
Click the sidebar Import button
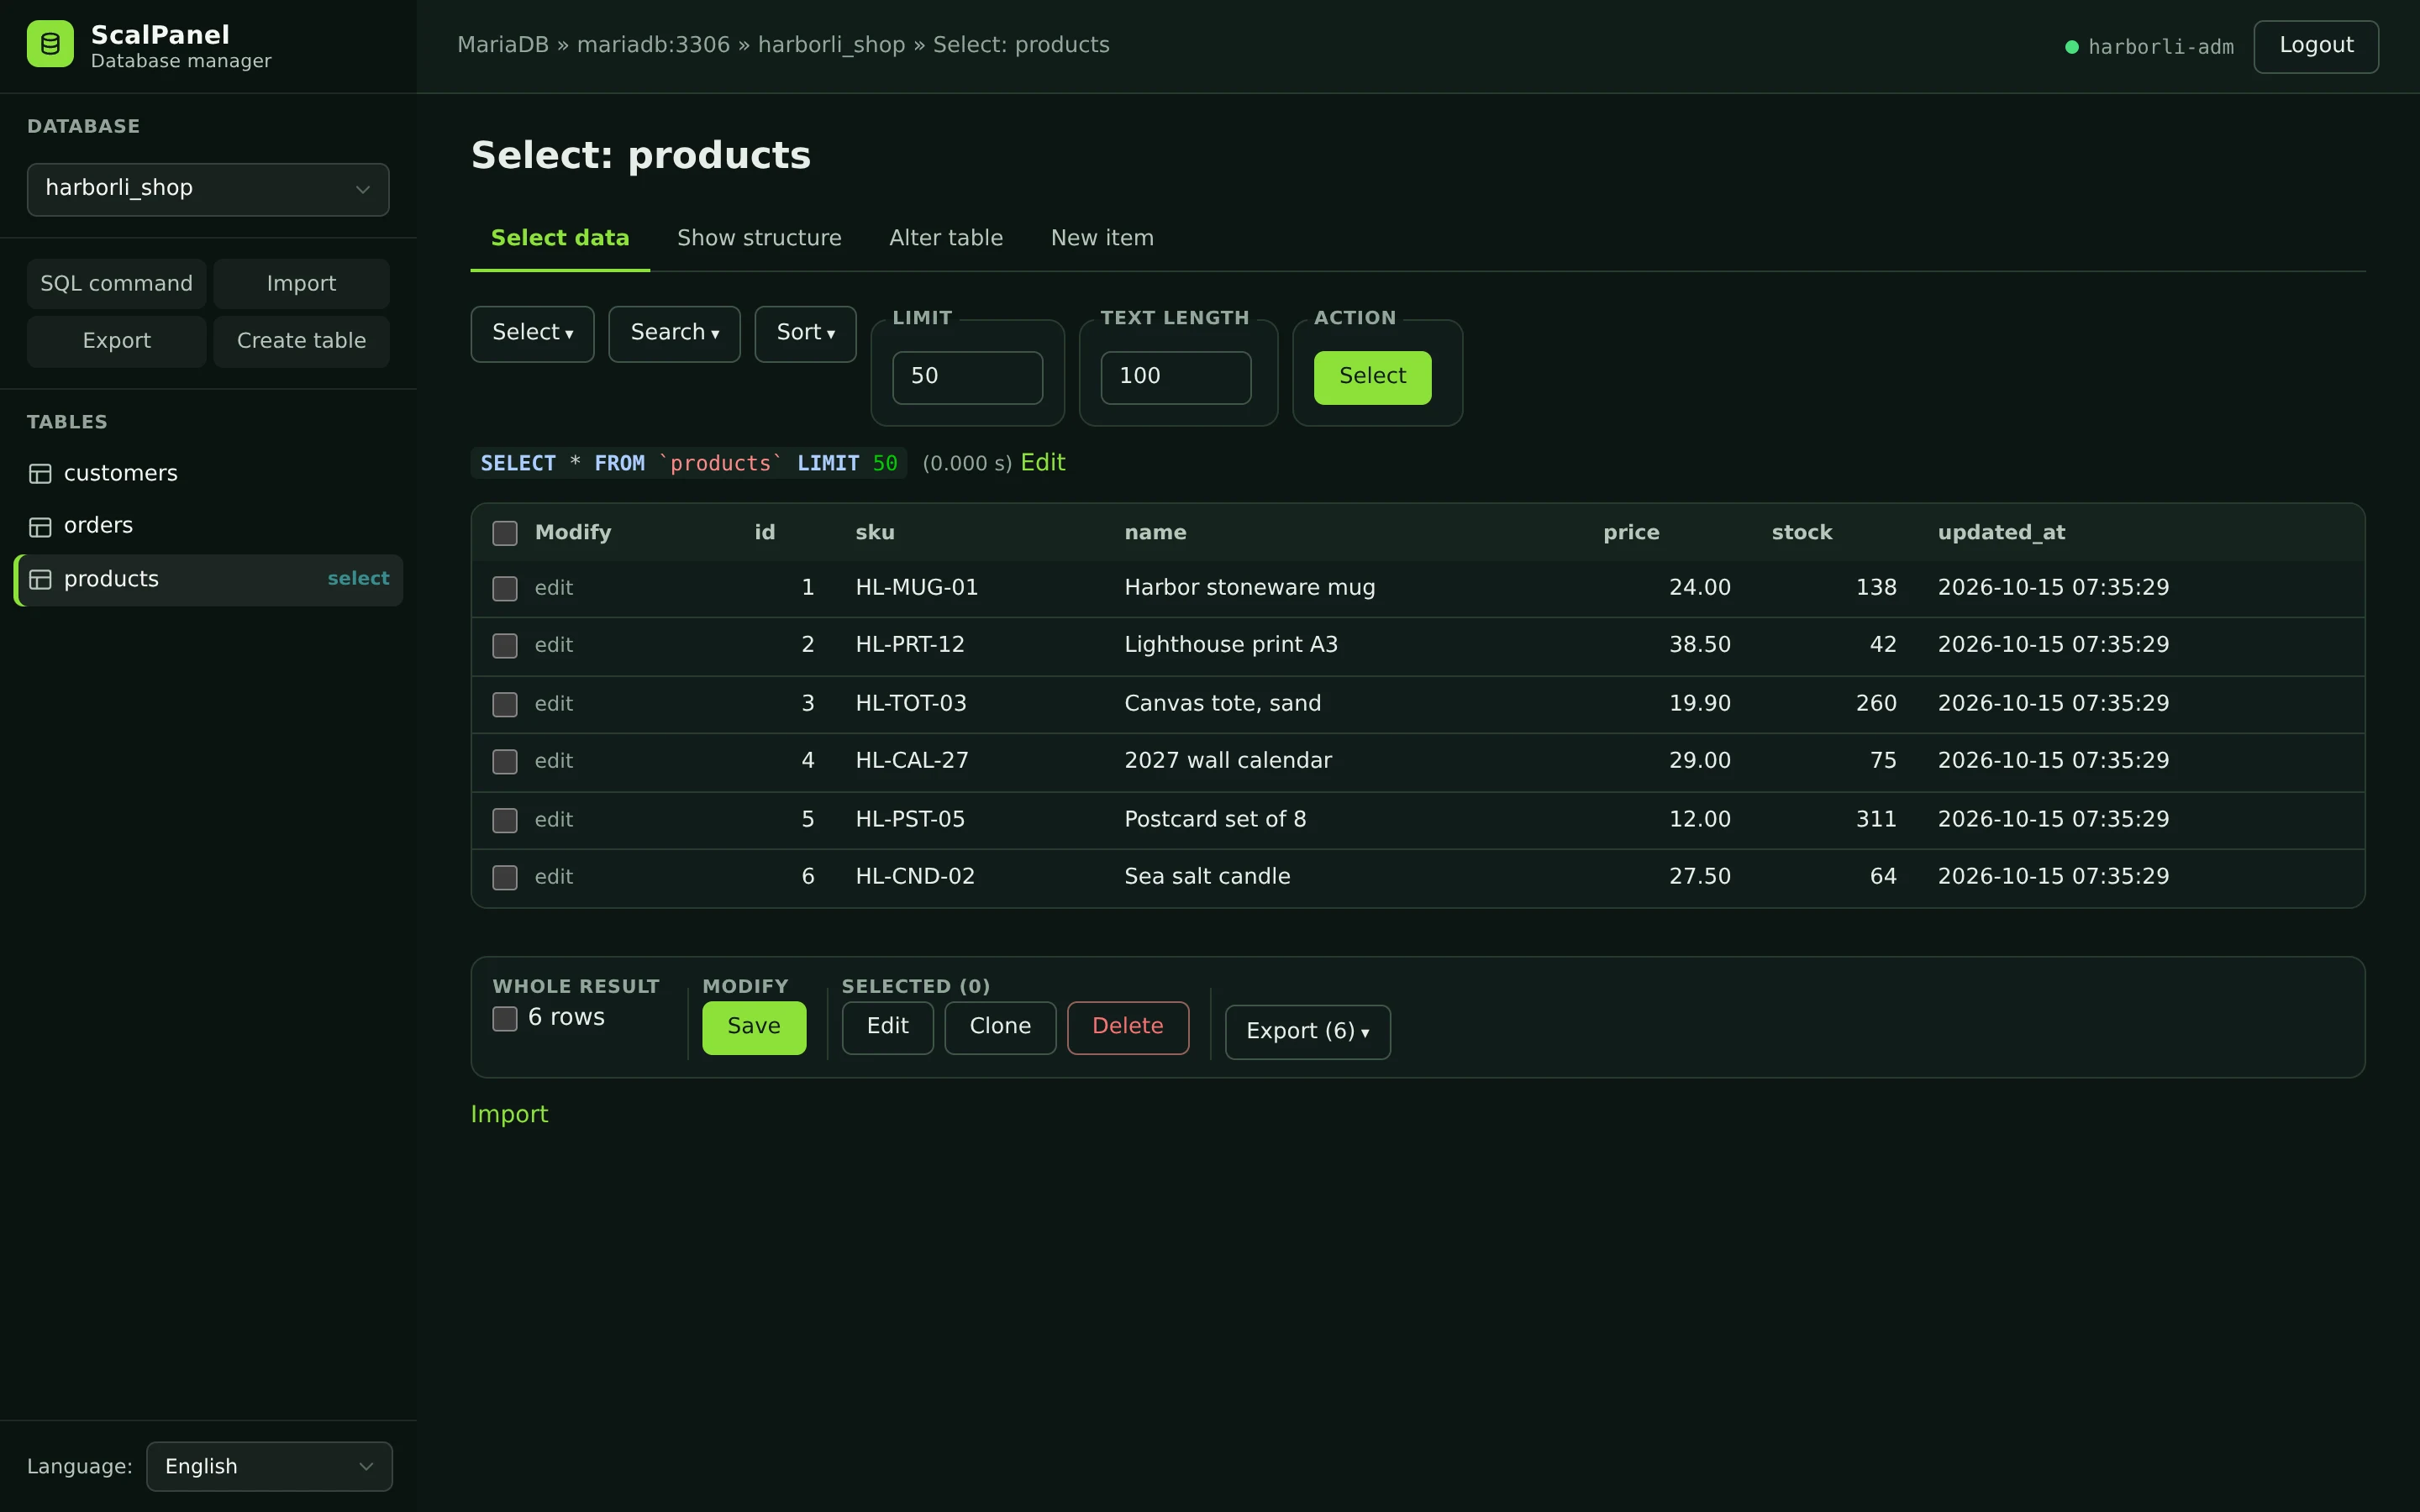(x=301, y=284)
